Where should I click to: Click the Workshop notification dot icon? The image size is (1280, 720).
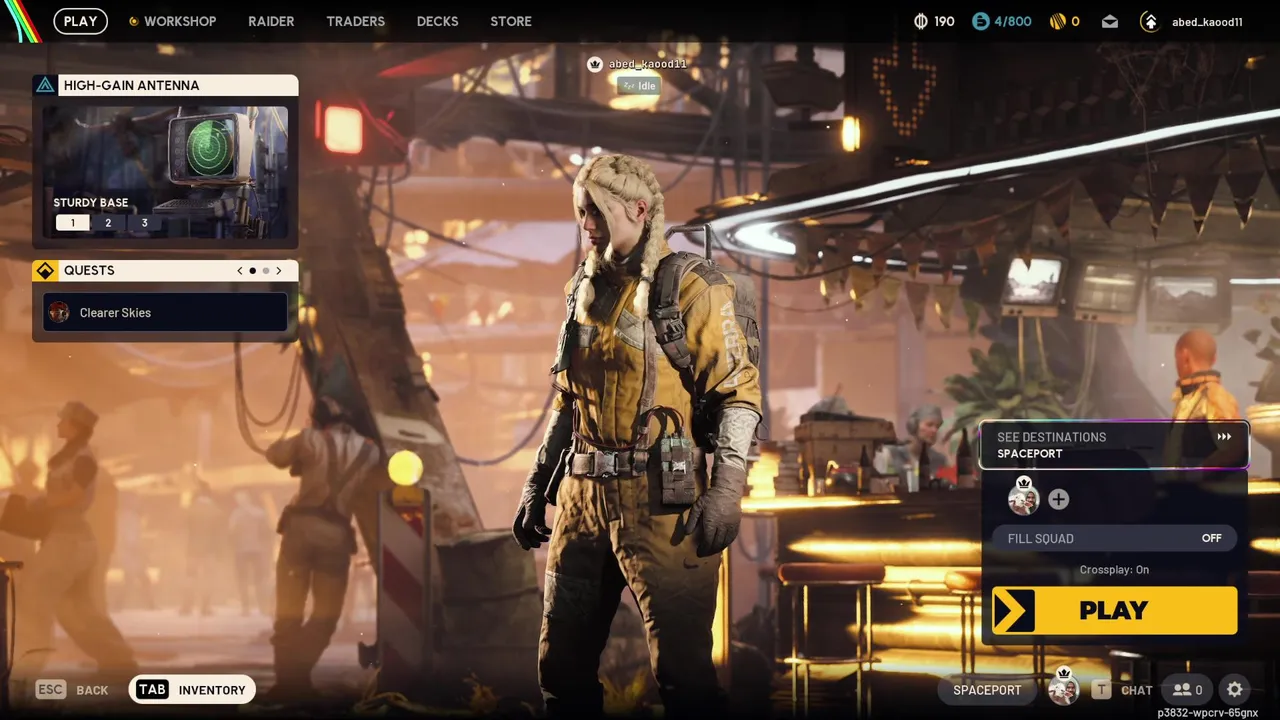pos(133,21)
